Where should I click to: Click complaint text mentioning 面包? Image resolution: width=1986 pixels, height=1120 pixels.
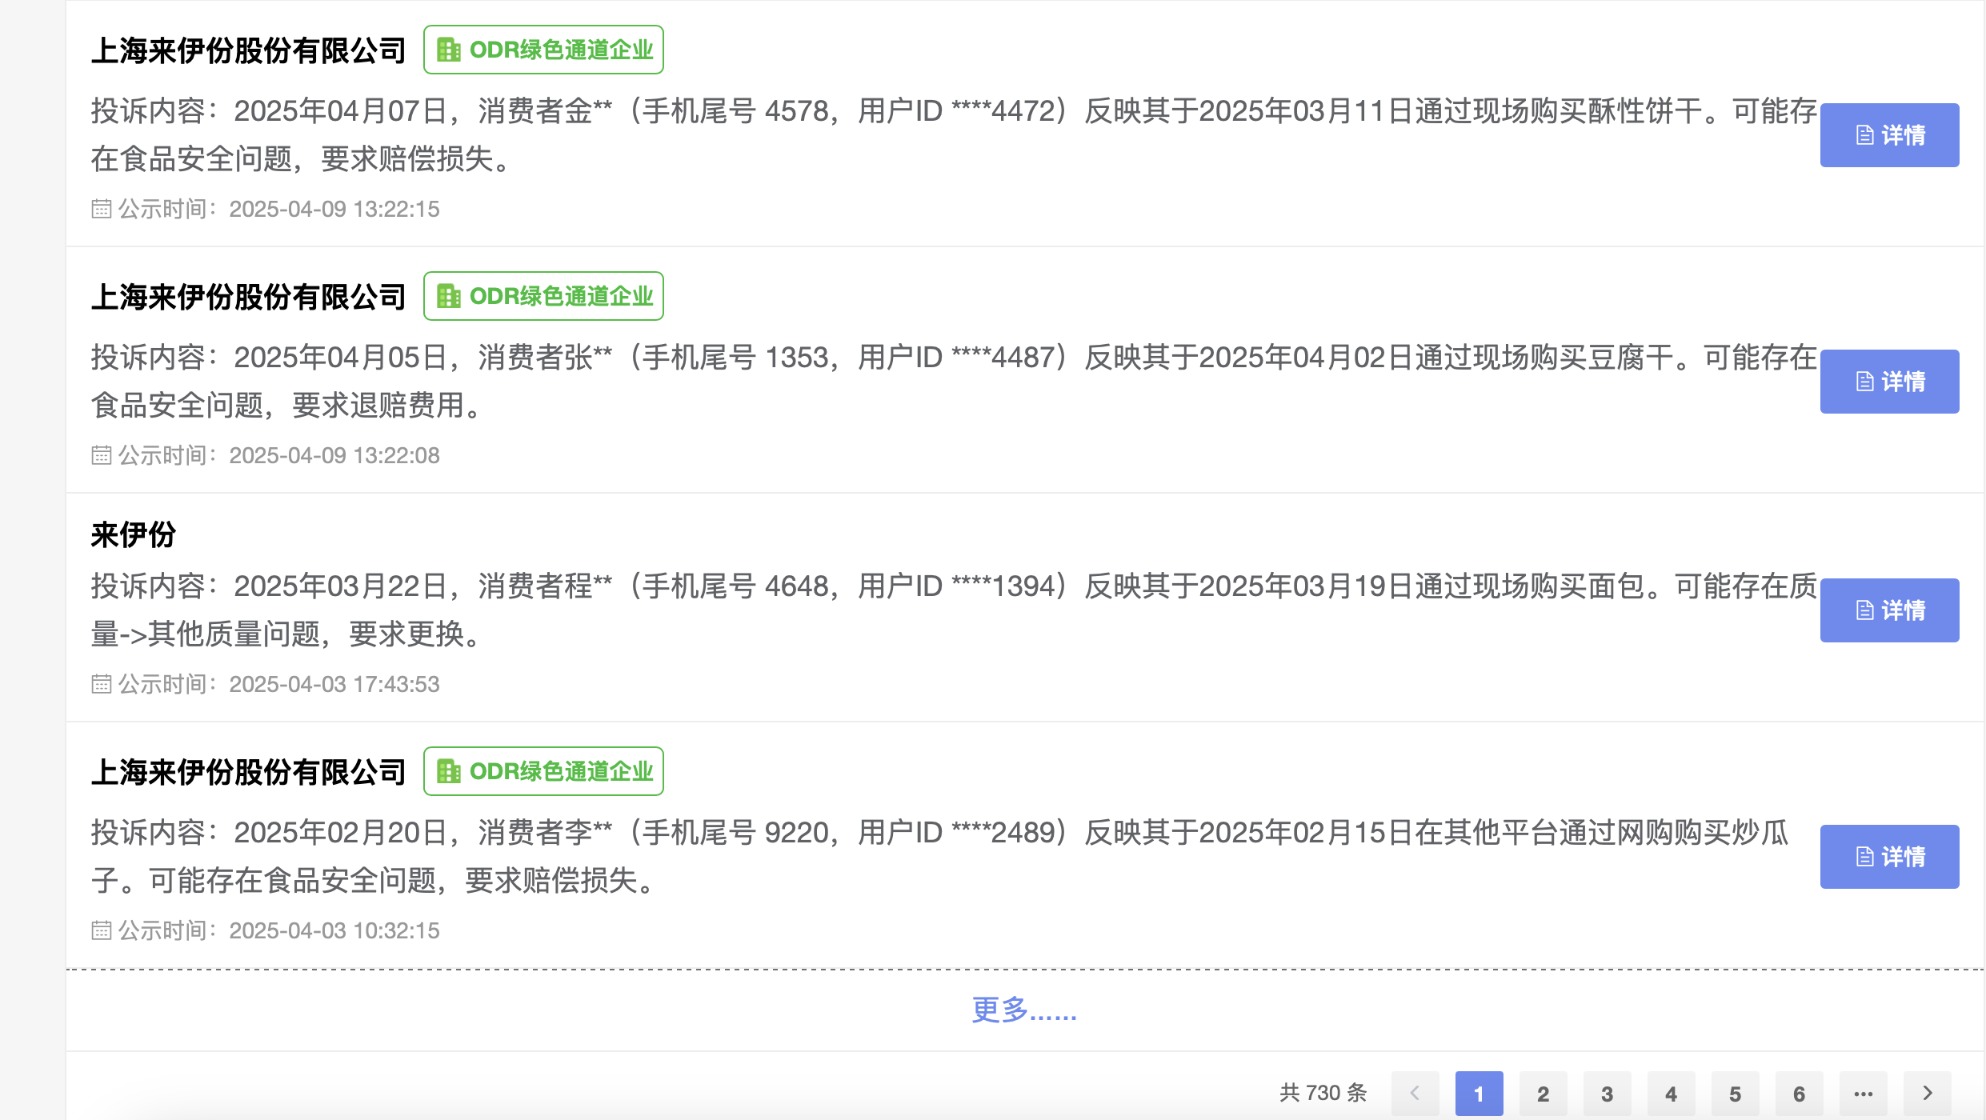tap(954, 610)
